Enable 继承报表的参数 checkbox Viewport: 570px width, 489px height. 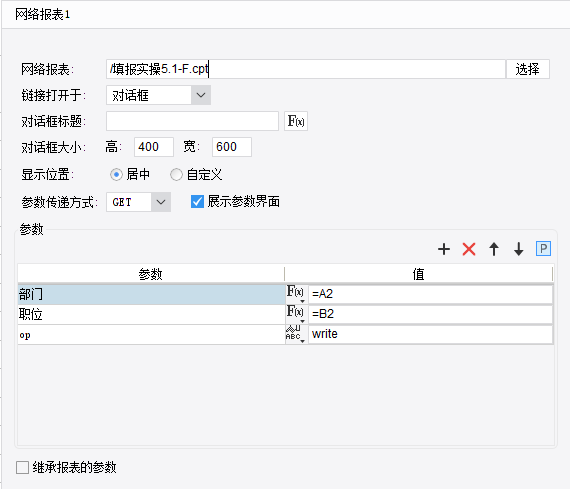(x=22, y=467)
